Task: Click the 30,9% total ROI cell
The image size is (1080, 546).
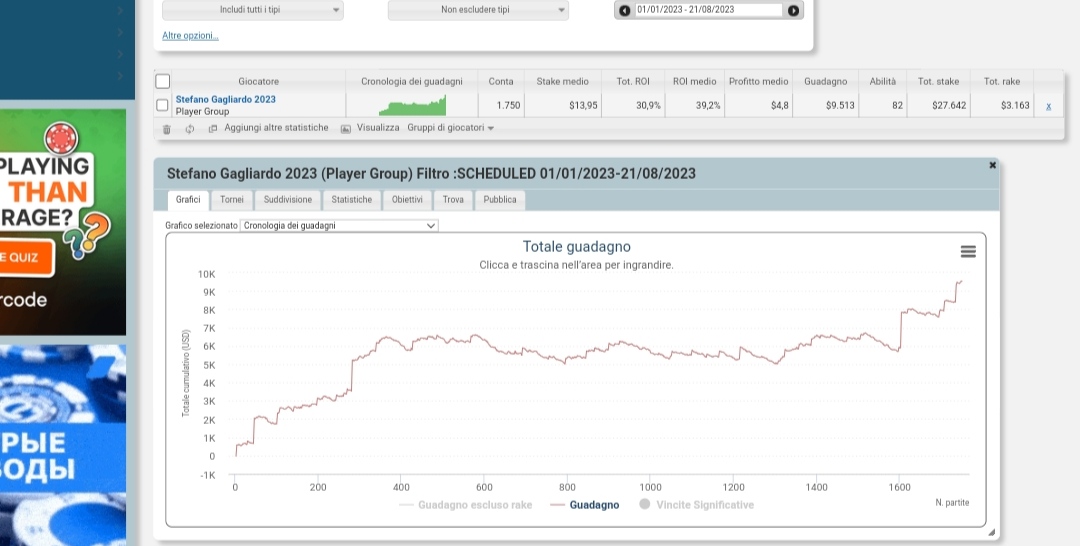Action: [632, 105]
